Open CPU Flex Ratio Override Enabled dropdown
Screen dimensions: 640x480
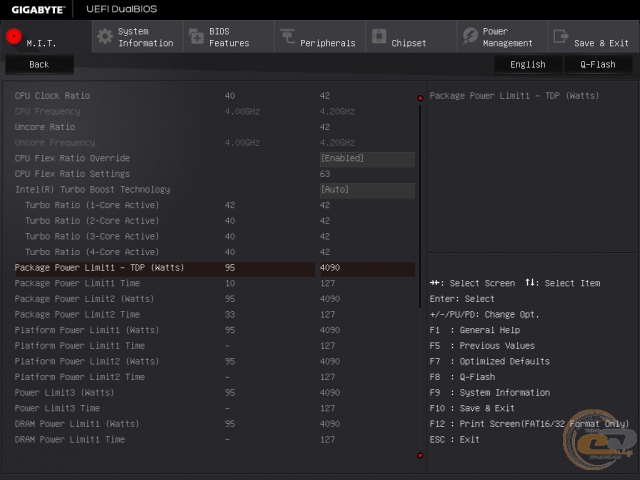click(x=367, y=158)
